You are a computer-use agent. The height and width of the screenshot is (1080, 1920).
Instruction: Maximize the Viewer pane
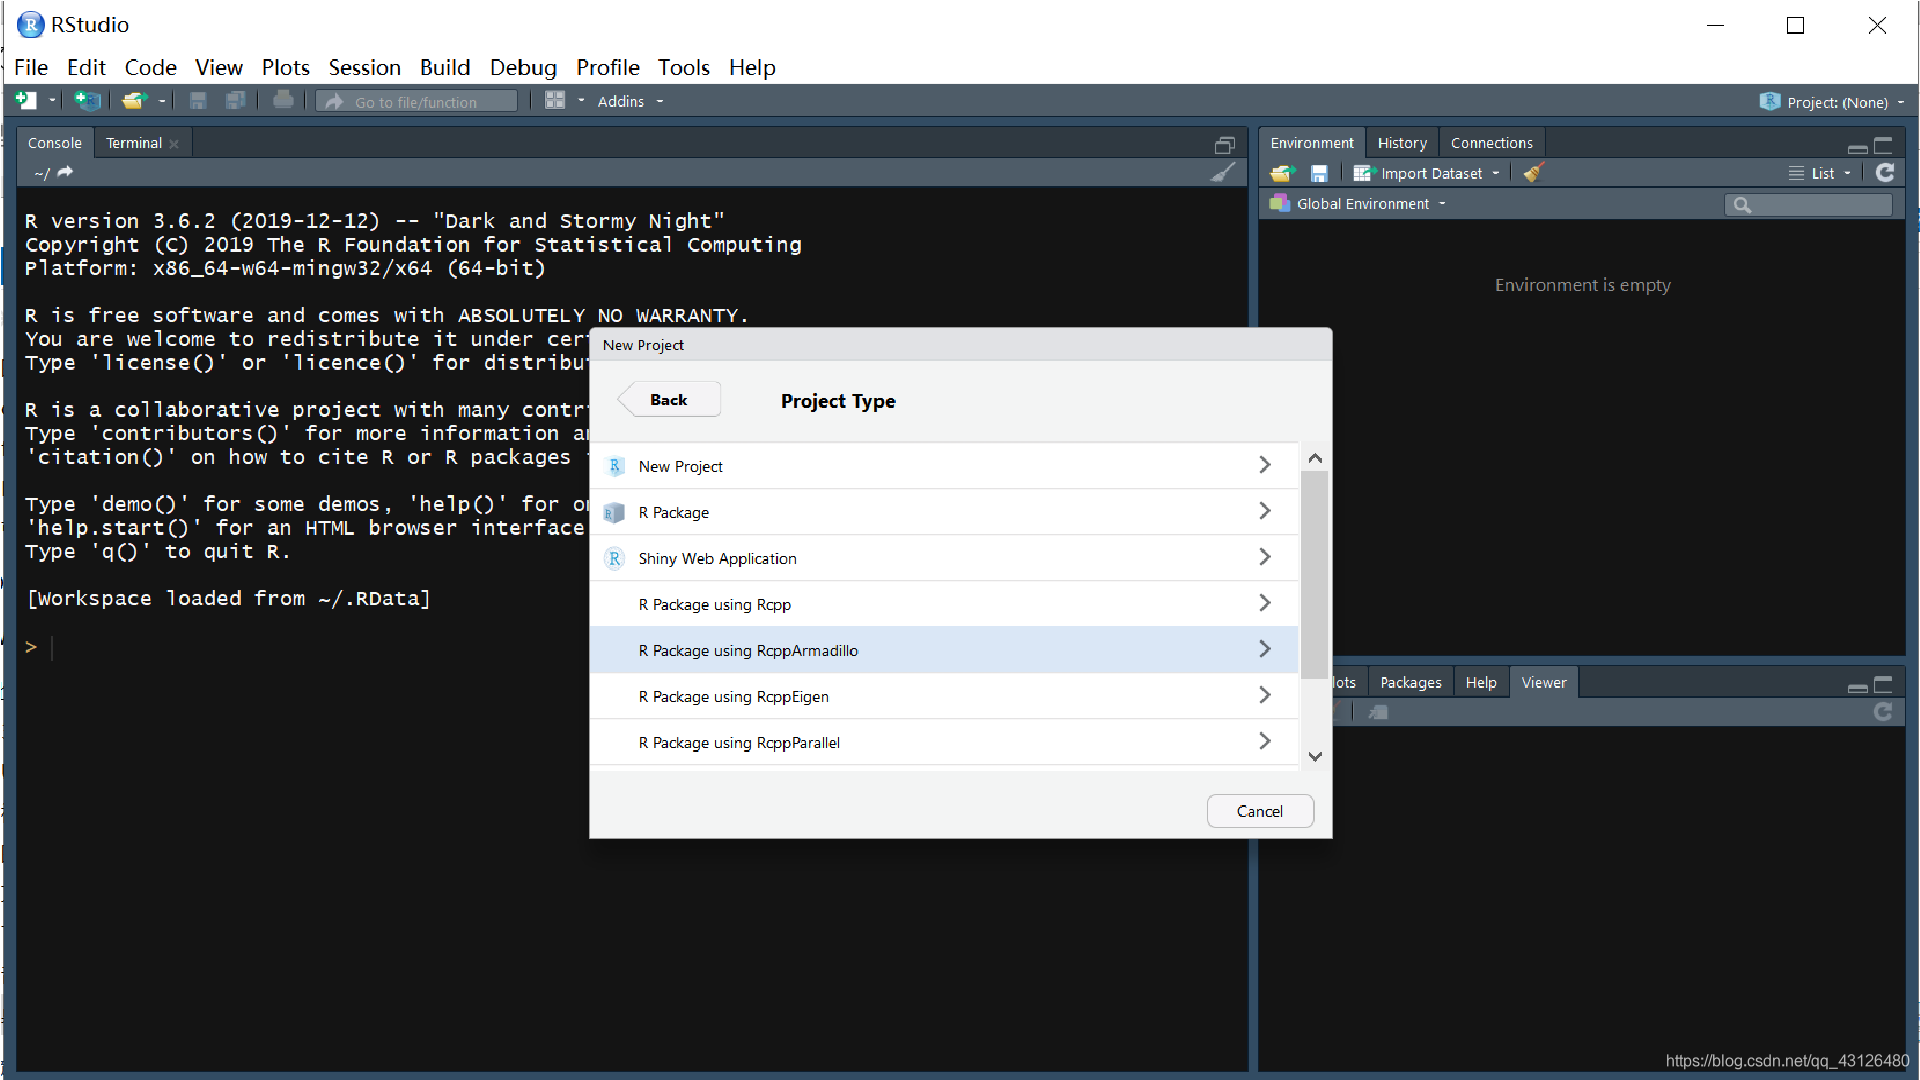point(1883,684)
